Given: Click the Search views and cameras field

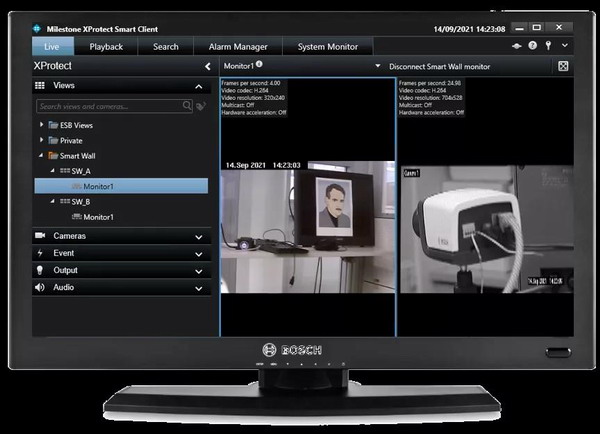Looking at the screenshot, I should point(108,105).
